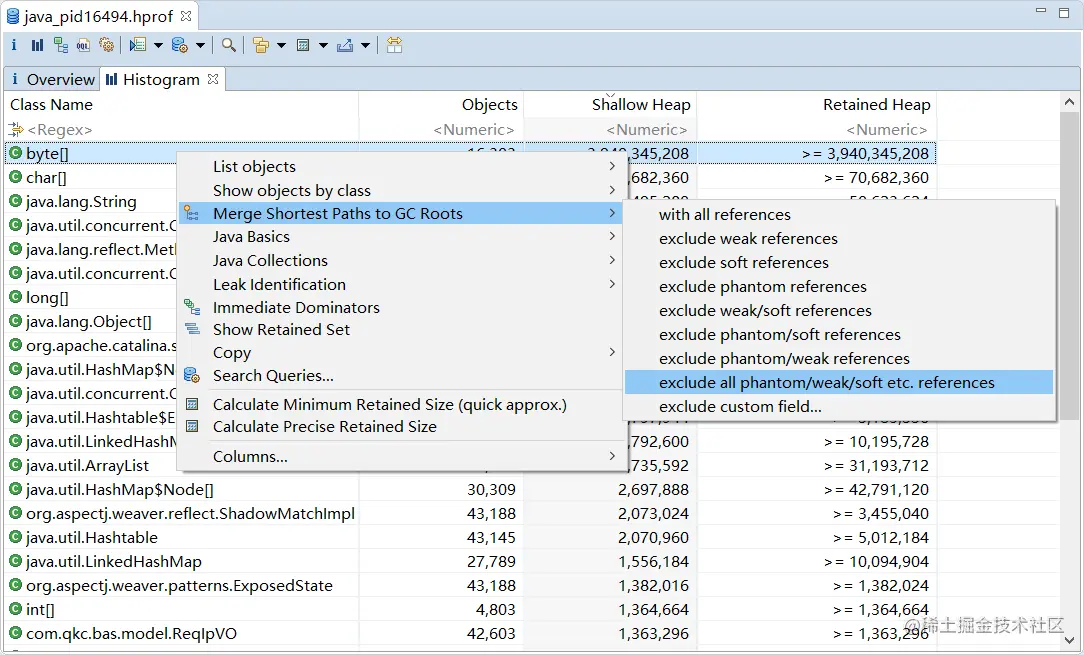Select the java.util.HashMap$Node[] row
The image size is (1084, 655).
471,490
